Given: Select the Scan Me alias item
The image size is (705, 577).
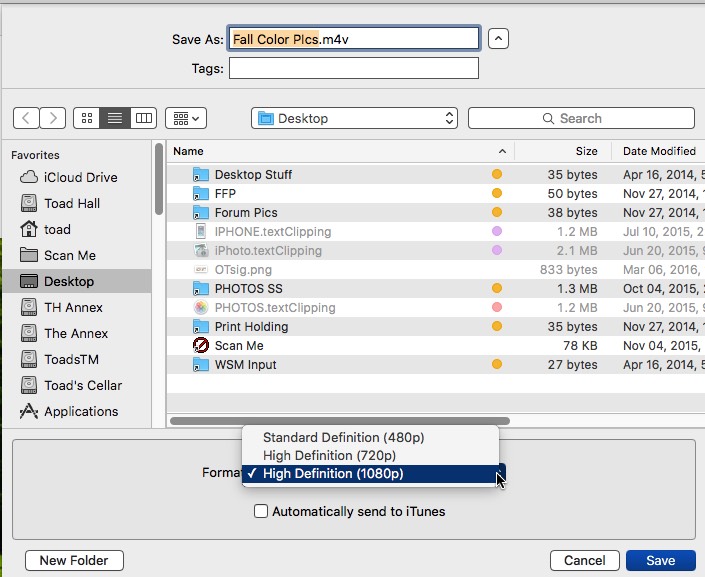Looking at the screenshot, I should point(436,345).
